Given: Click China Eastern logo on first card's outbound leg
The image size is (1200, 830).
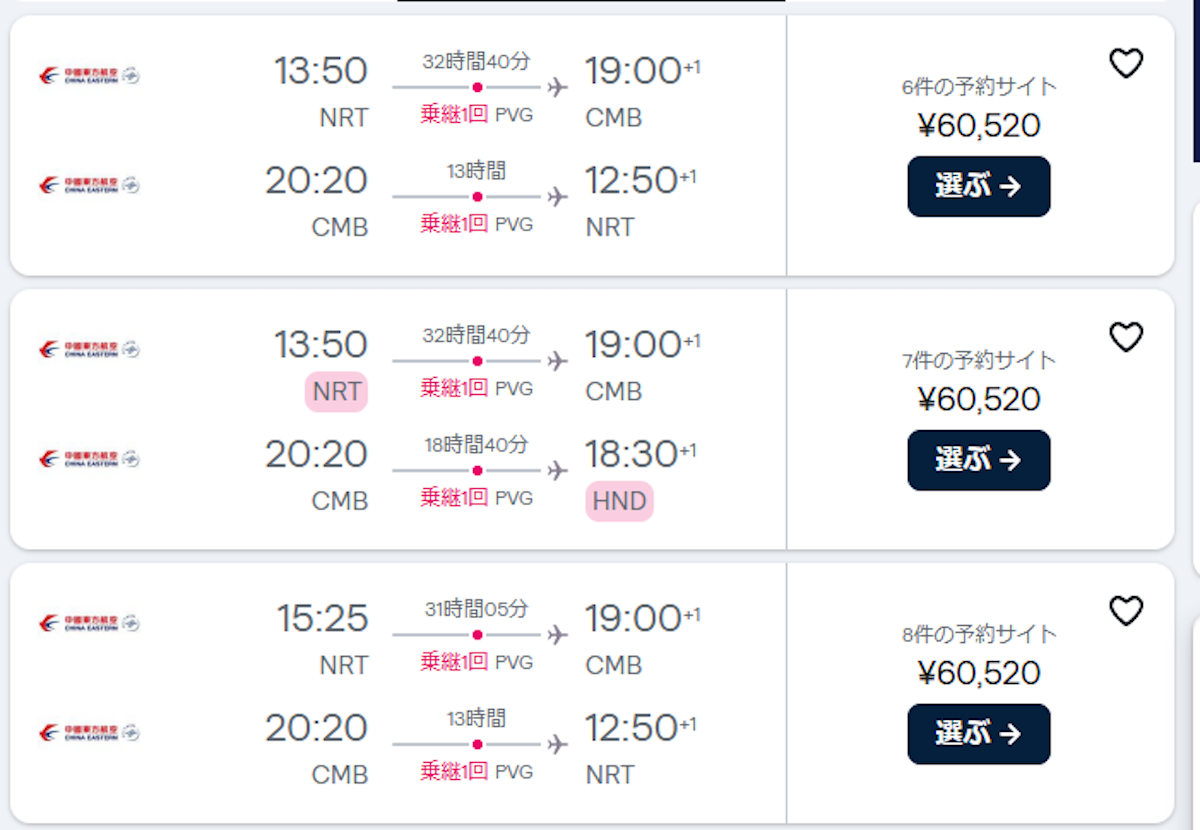Looking at the screenshot, I should [89, 75].
